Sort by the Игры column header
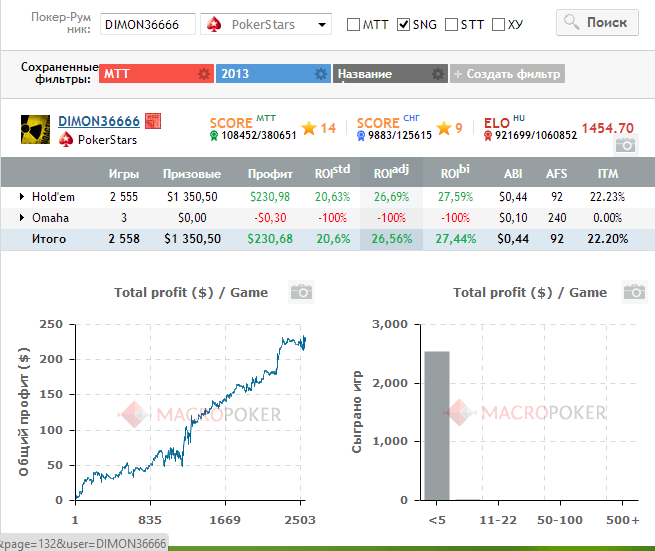The image size is (655, 551). coord(124,174)
